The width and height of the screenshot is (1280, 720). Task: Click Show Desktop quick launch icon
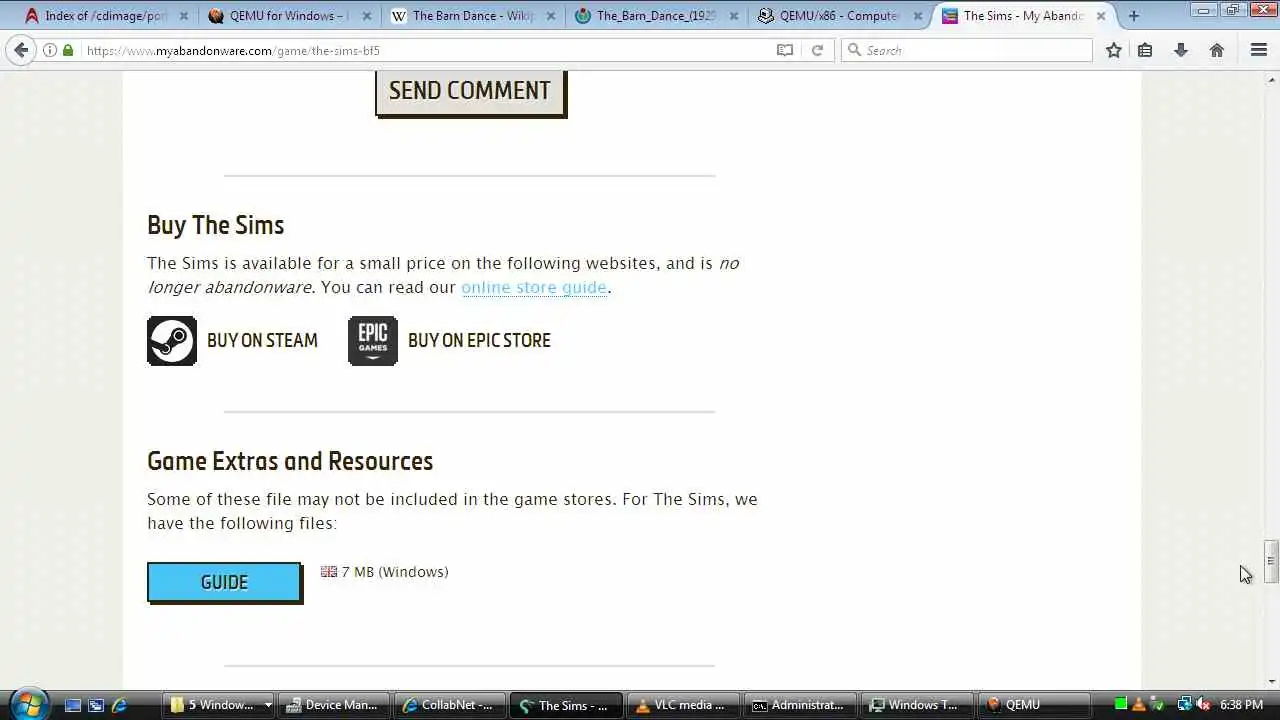73,705
